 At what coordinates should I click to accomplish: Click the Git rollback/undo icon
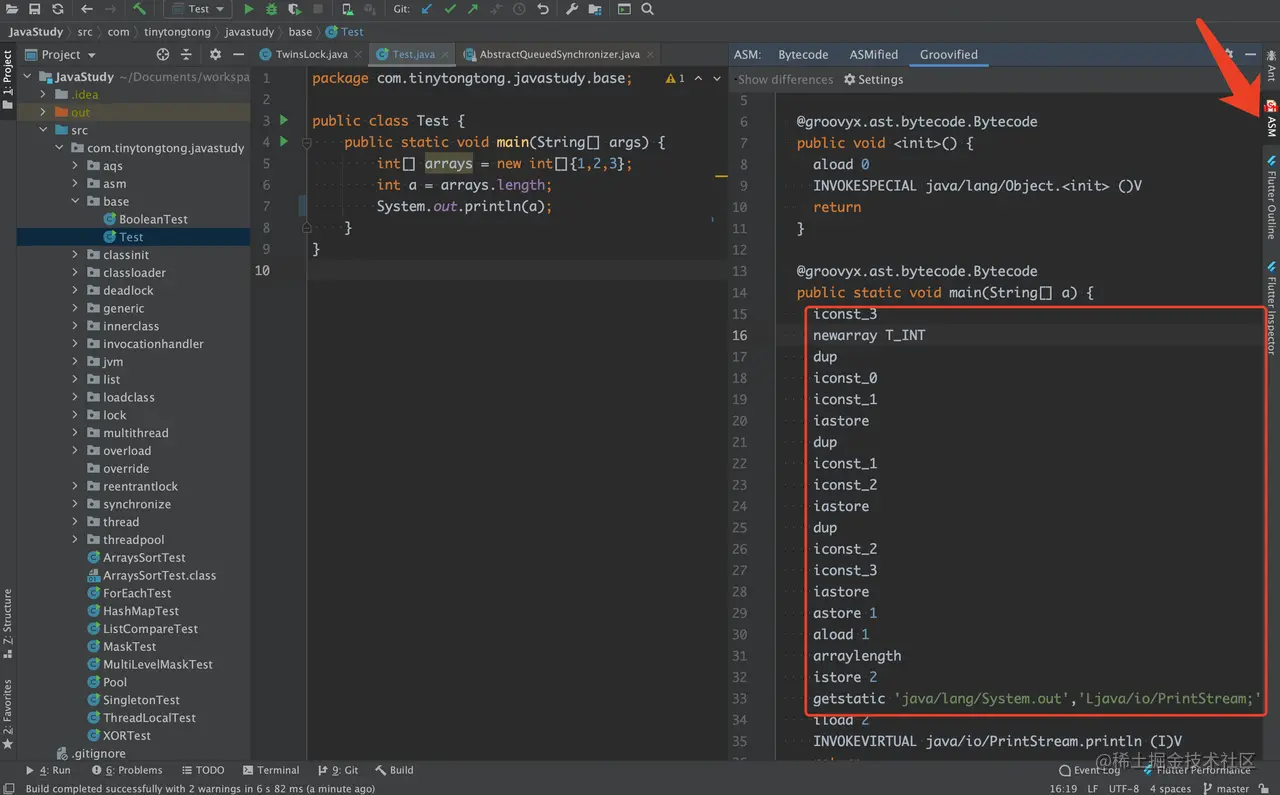click(543, 9)
